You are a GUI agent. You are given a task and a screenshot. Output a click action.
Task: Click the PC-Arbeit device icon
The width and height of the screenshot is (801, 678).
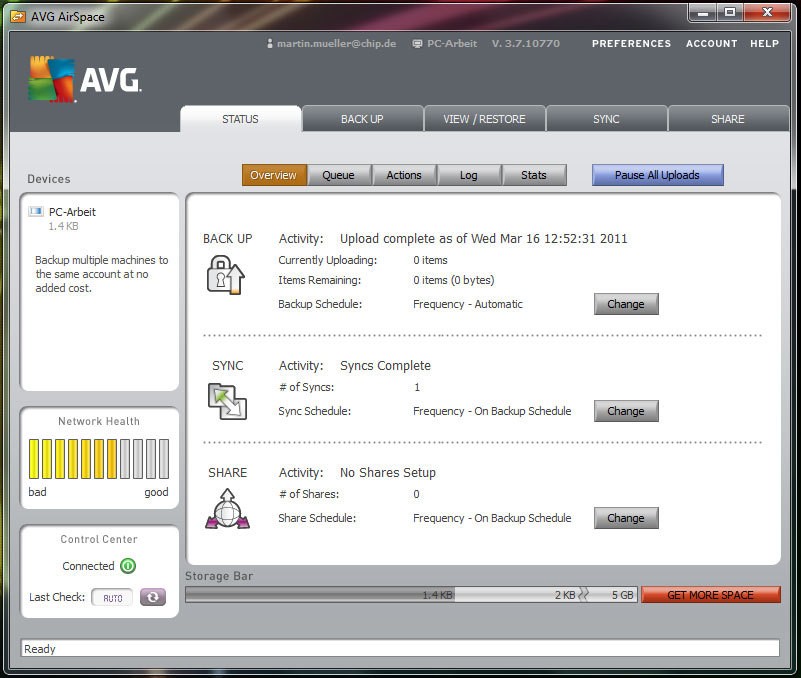[36, 211]
